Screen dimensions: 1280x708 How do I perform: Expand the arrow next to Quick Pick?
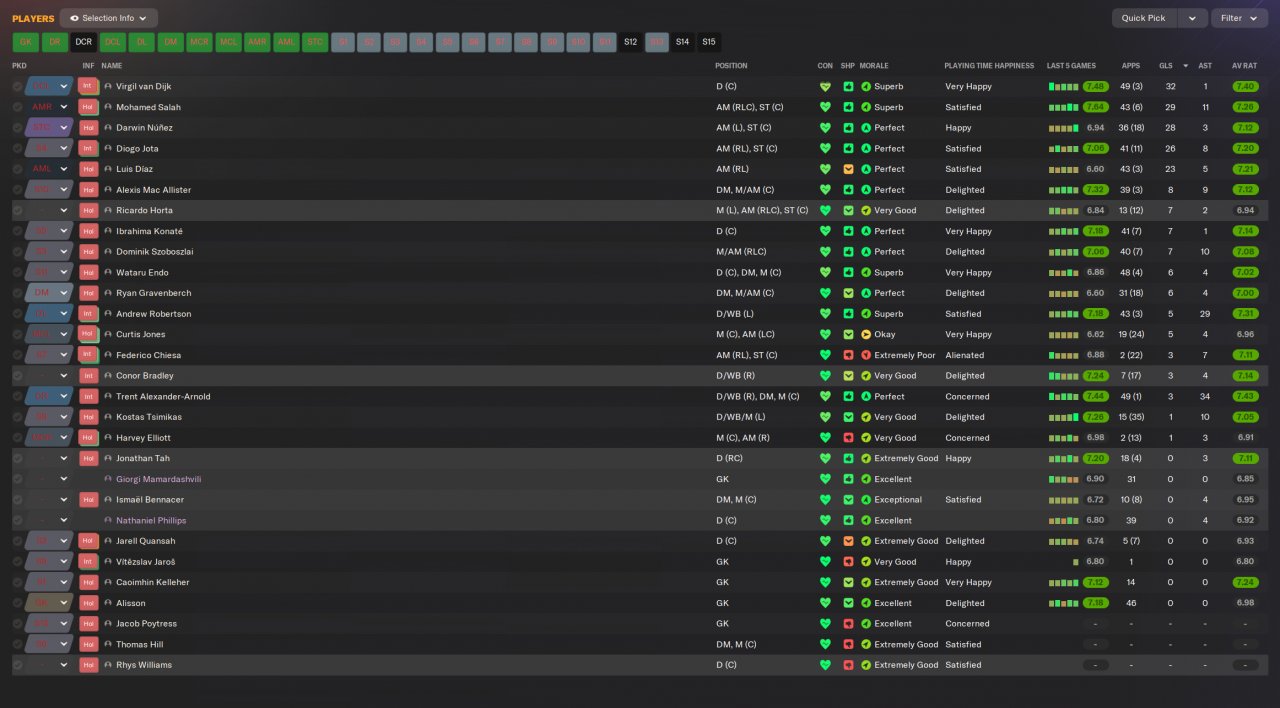click(x=1192, y=18)
